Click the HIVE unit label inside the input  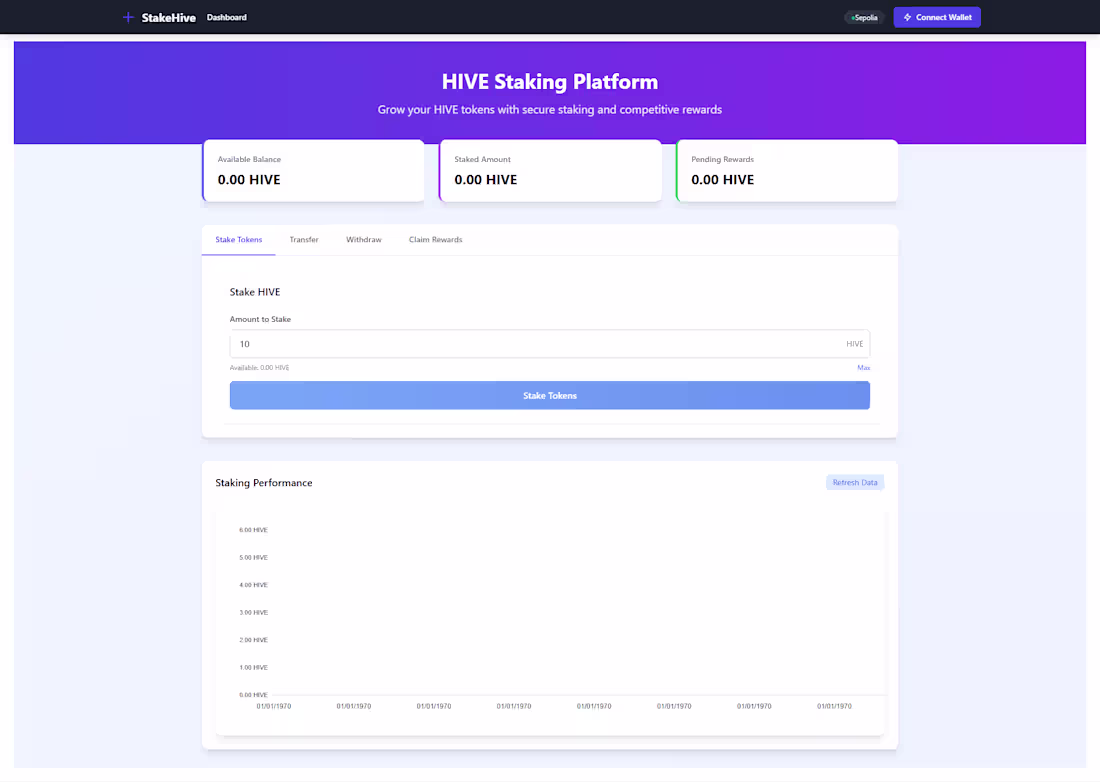[854, 343]
